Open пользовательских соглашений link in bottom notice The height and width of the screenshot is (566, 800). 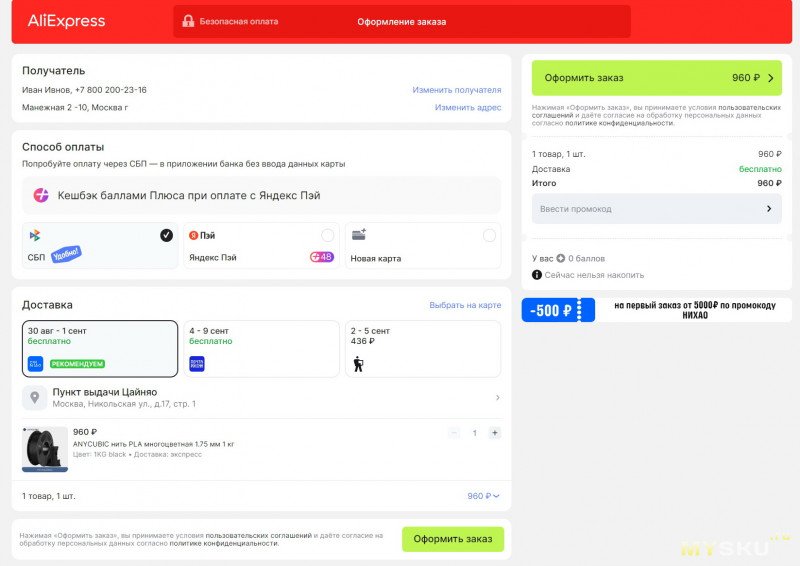click(x=259, y=535)
